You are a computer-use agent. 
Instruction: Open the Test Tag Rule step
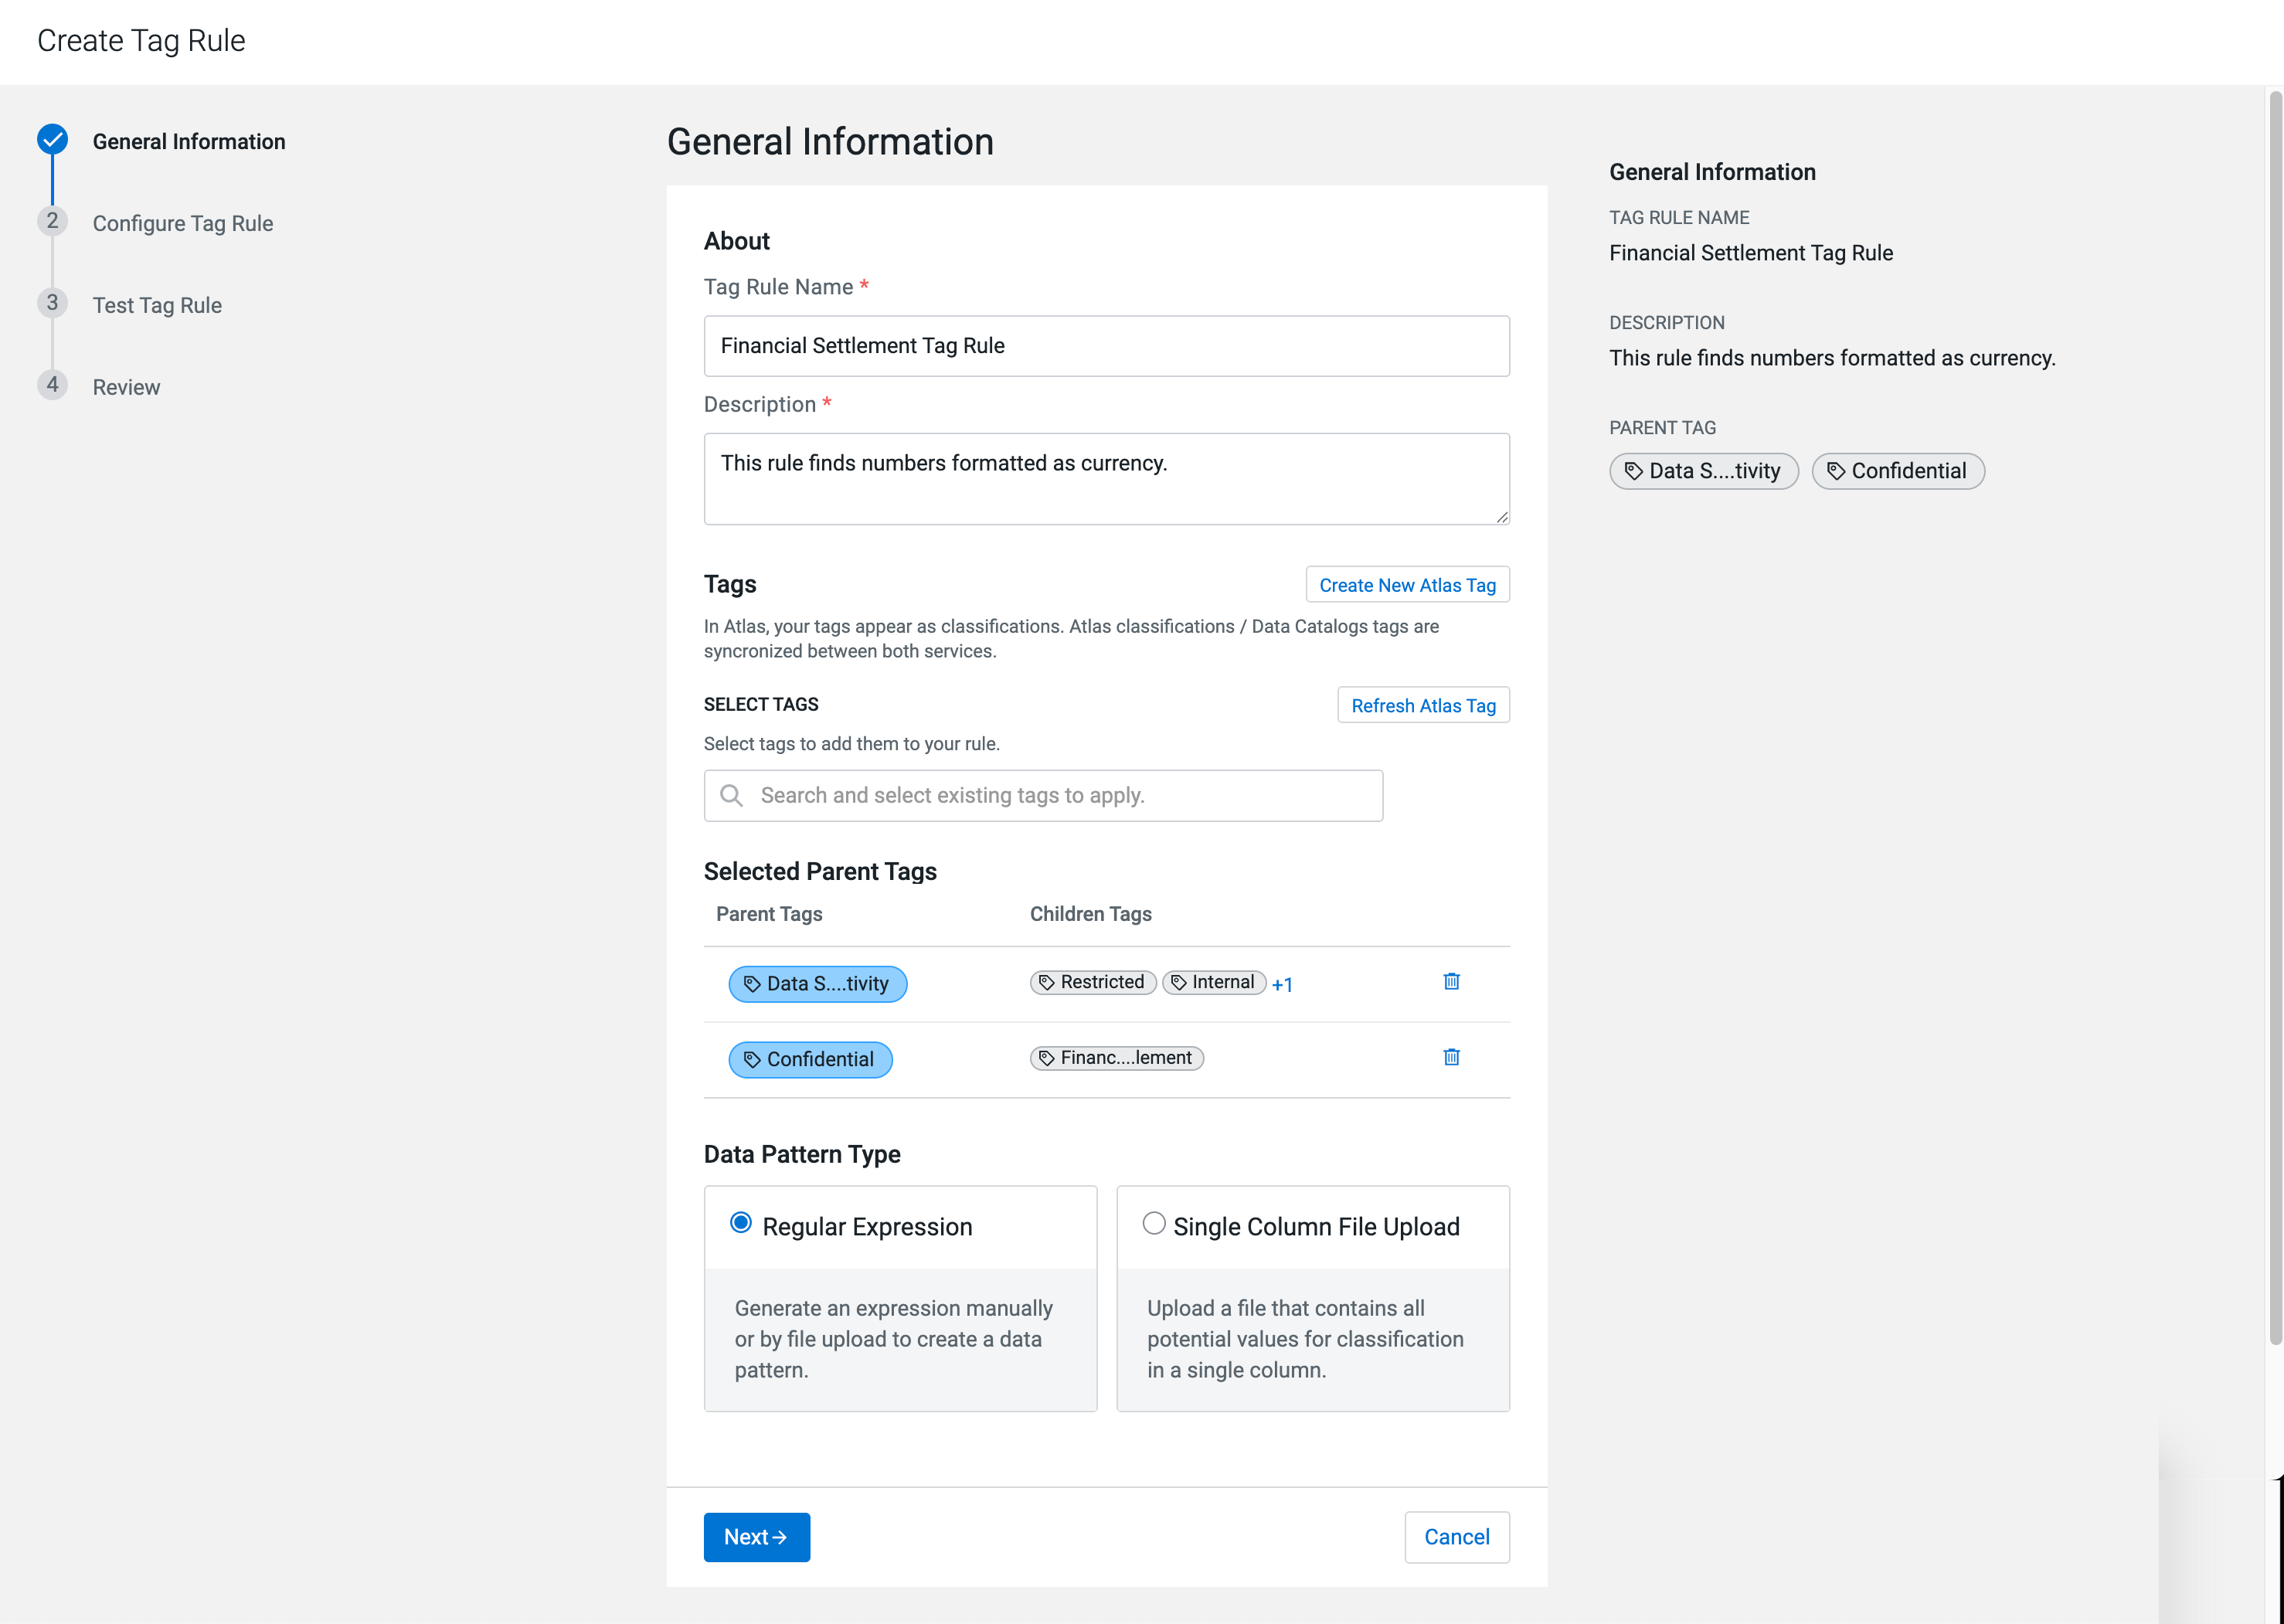click(157, 305)
